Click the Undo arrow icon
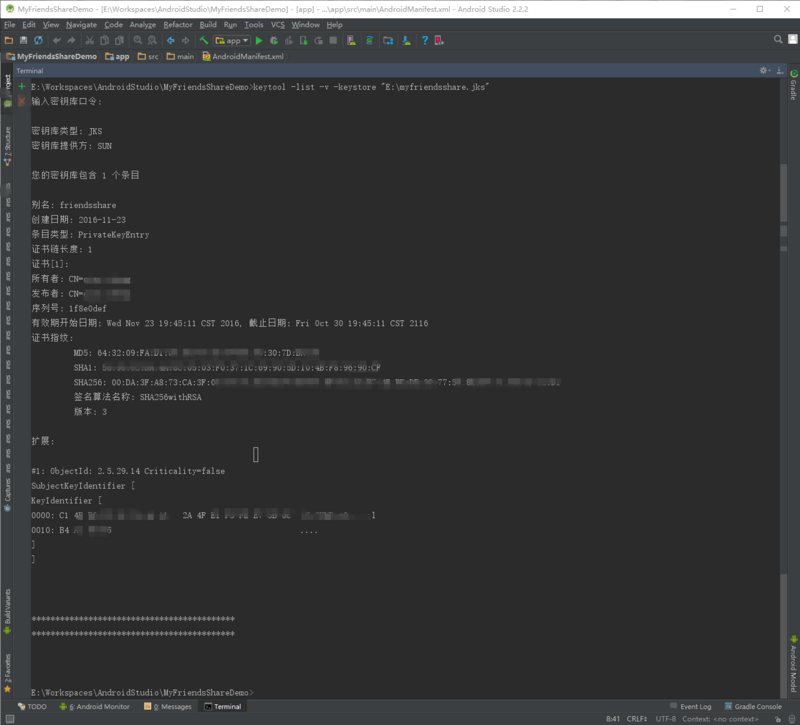The image size is (800, 725). [57, 40]
